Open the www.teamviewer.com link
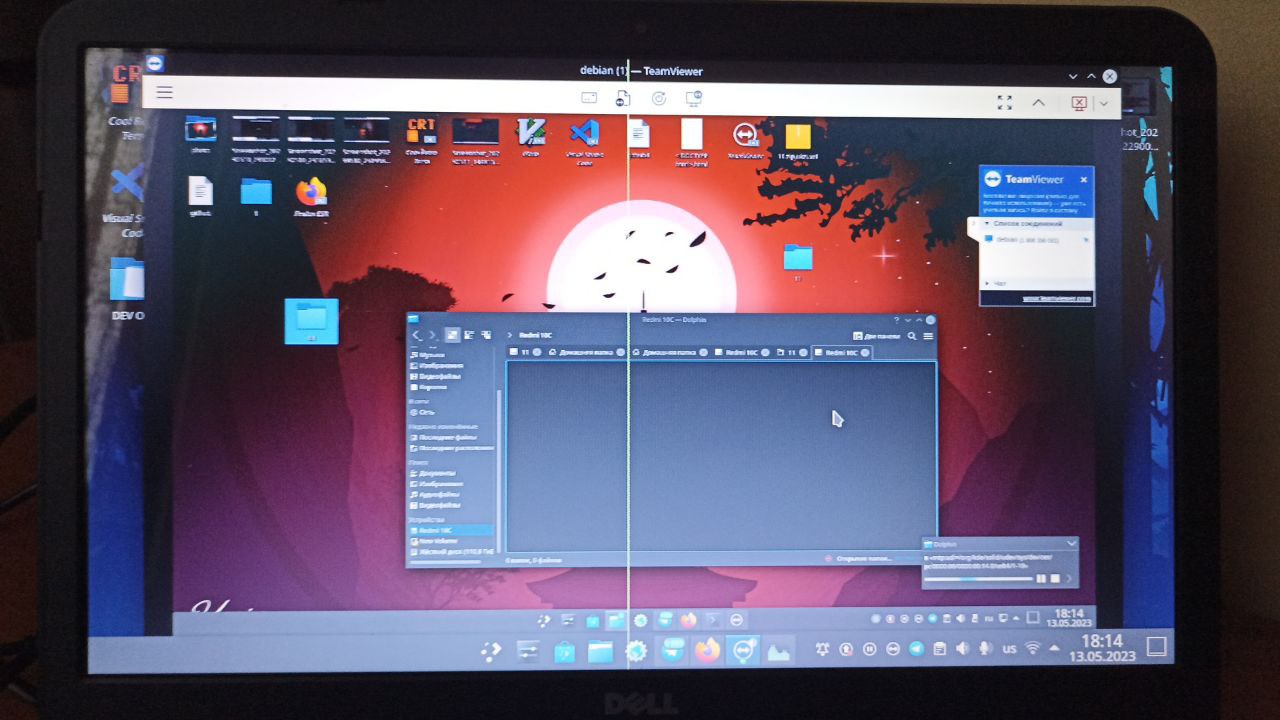The width and height of the screenshot is (1280, 720). click(x=1057, y=298)
